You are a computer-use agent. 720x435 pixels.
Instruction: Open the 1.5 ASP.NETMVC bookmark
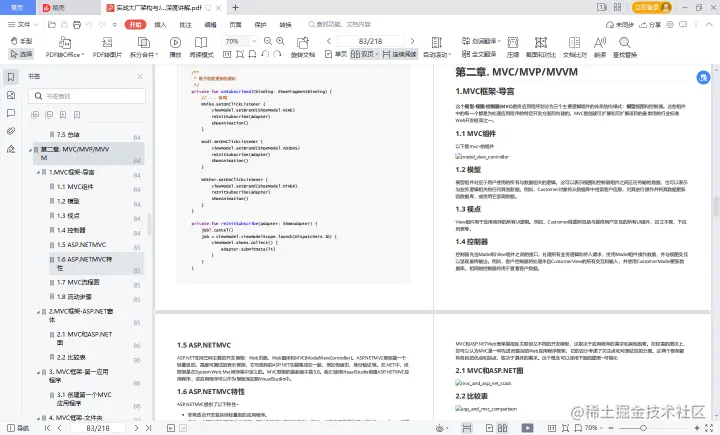coord(81,245)
